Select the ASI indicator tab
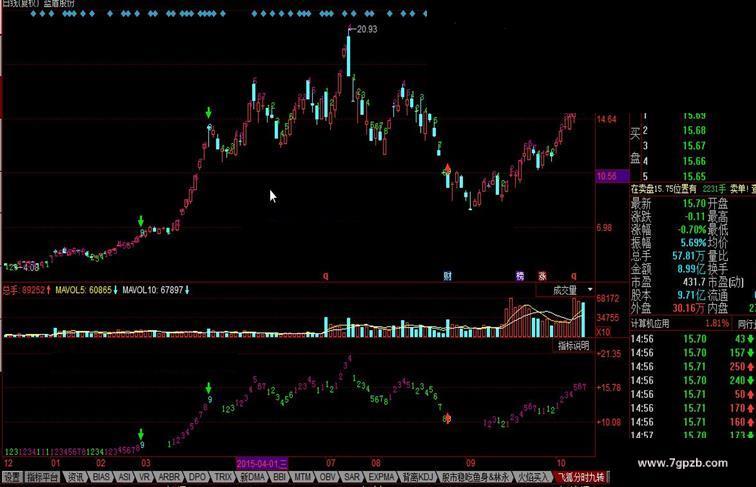The image size is (756, 487). [124, 477]
